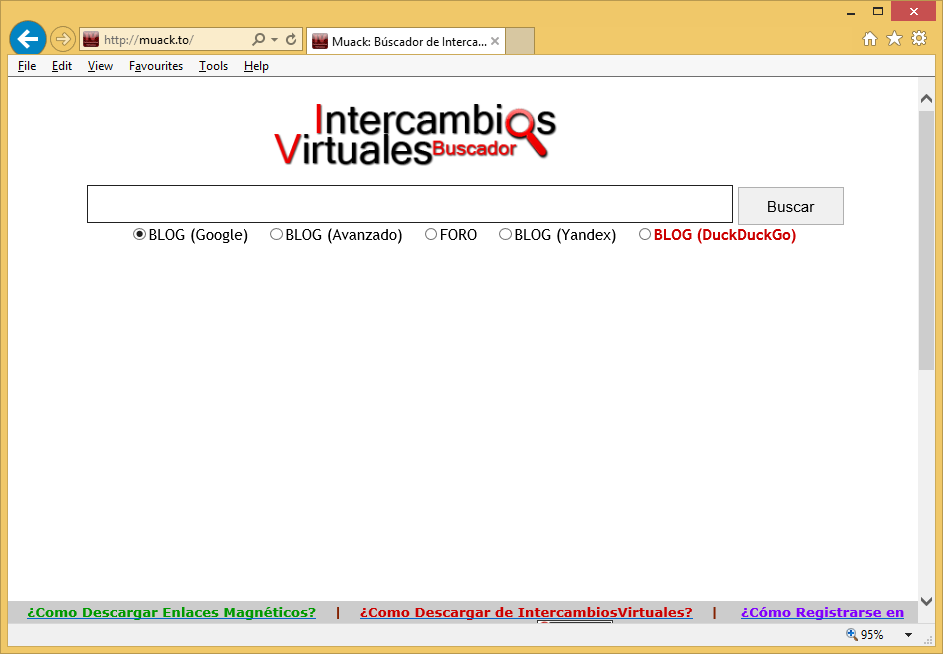Screen dimensions: 943x654
Task: Close the Muack tab
Action: coord(495,41)
